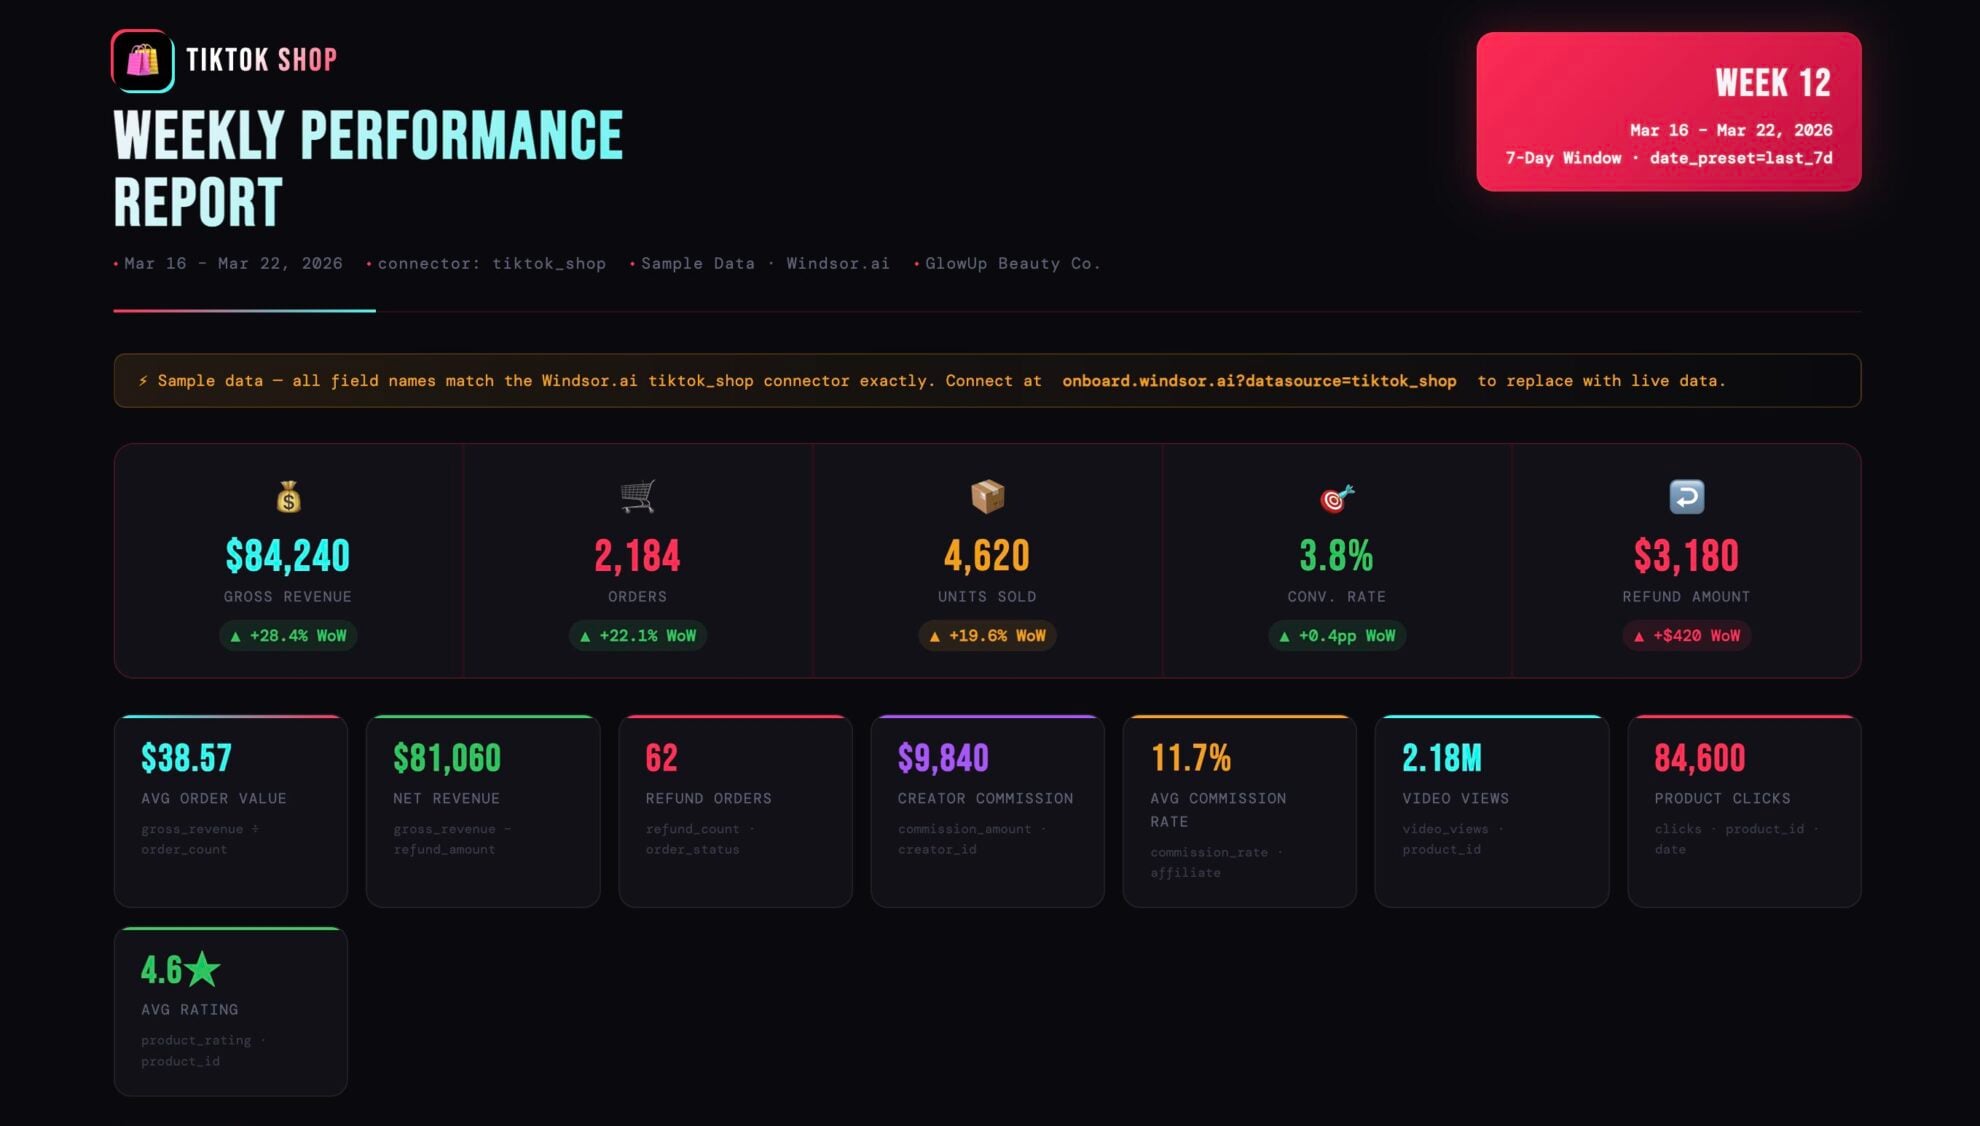Click the 2.18M Video Views card
1980x1126 pixels.
tap(1491, 811)
